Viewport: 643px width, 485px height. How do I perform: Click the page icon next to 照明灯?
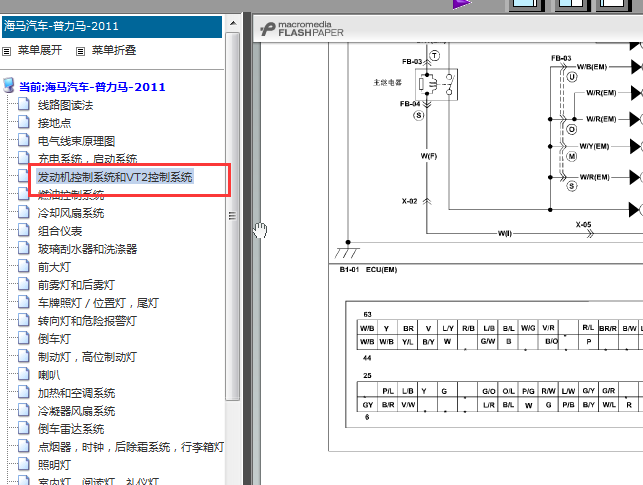(x=24, y=464)
